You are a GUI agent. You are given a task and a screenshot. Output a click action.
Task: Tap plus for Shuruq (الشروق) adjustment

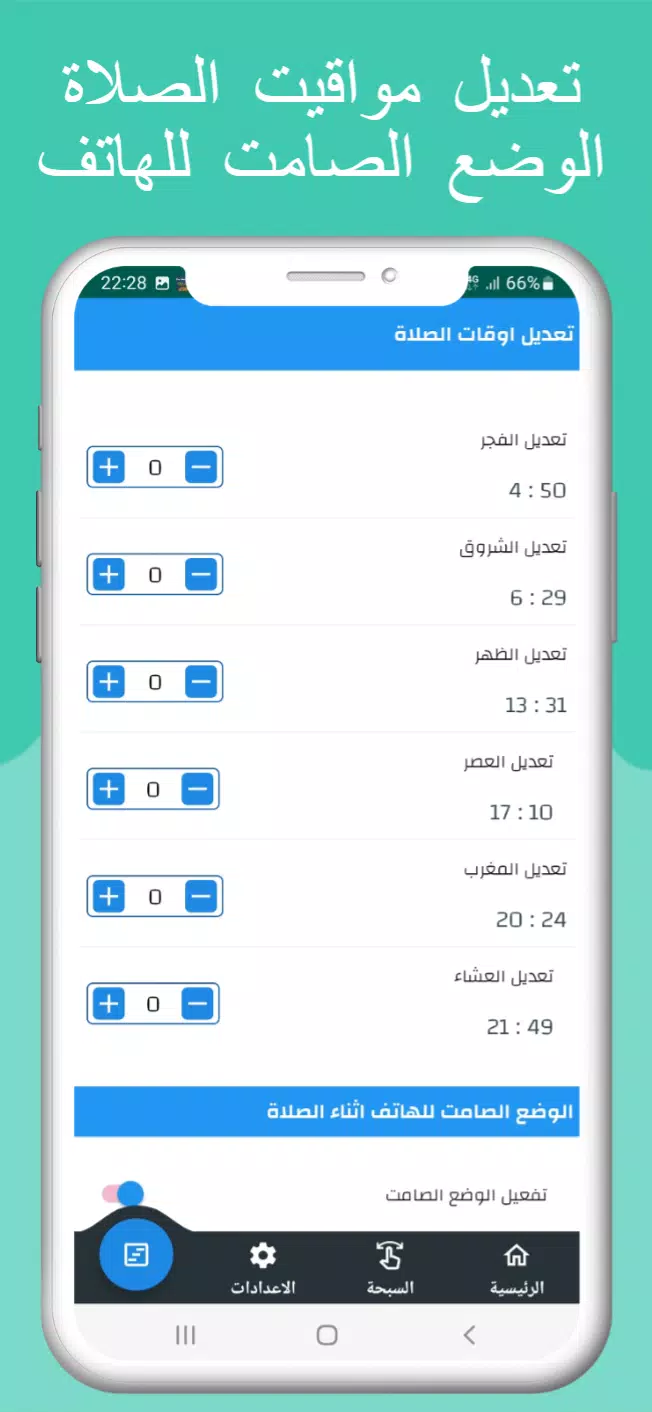[x=109, y=574]
